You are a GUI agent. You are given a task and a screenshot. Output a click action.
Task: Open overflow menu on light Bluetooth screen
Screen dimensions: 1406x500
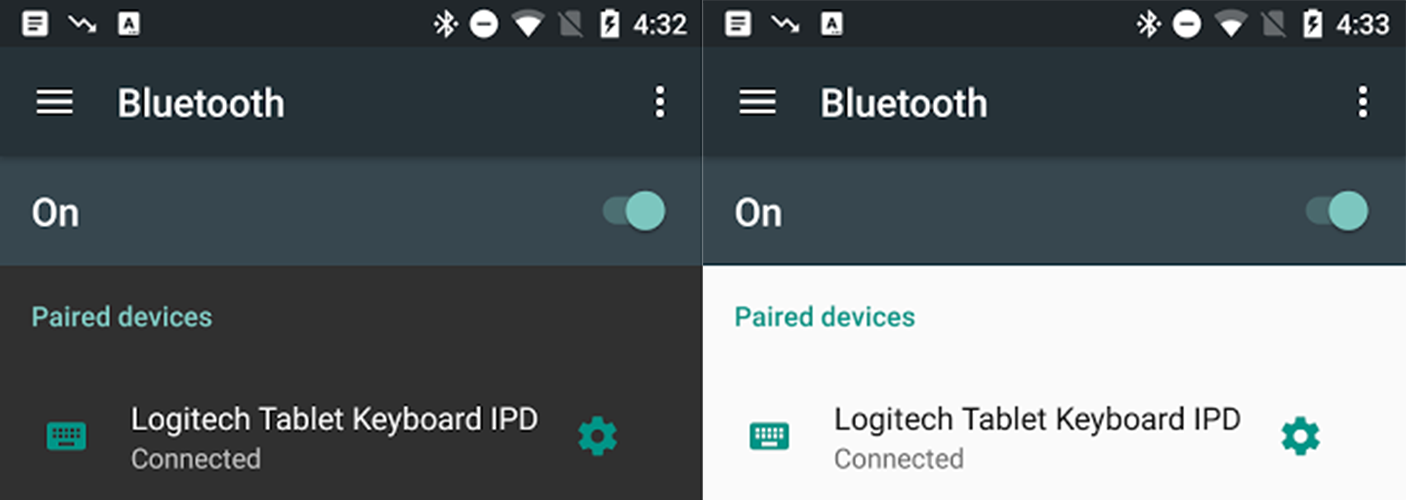coord(1362,102)
